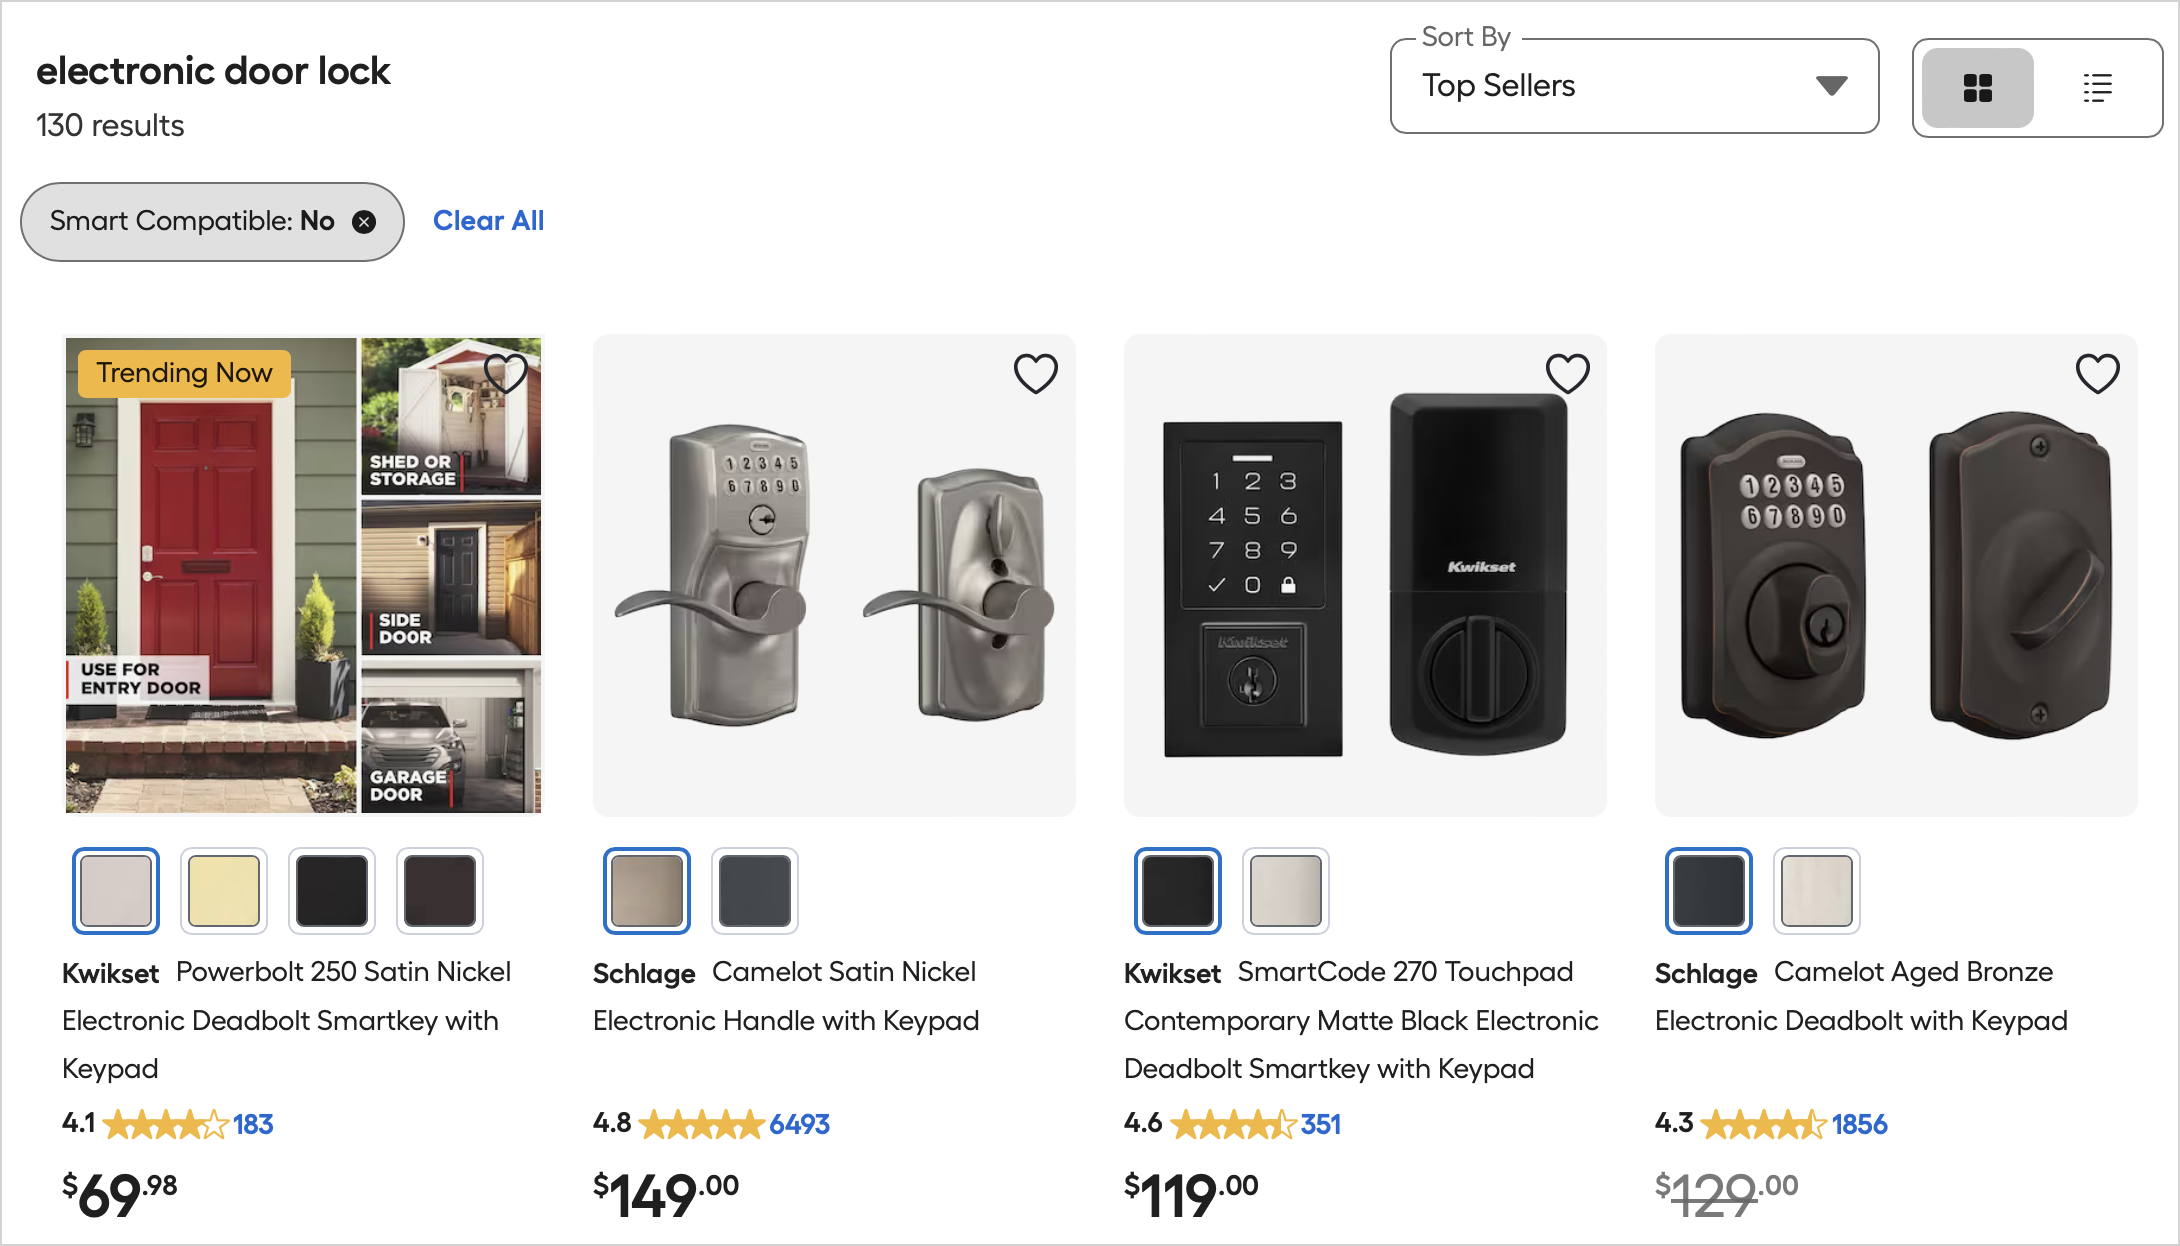Viewport: 2180px width, 1246px height.
Task: Choose the dark gray swatch for the Schlage Camelot
Action: [755, 890]
